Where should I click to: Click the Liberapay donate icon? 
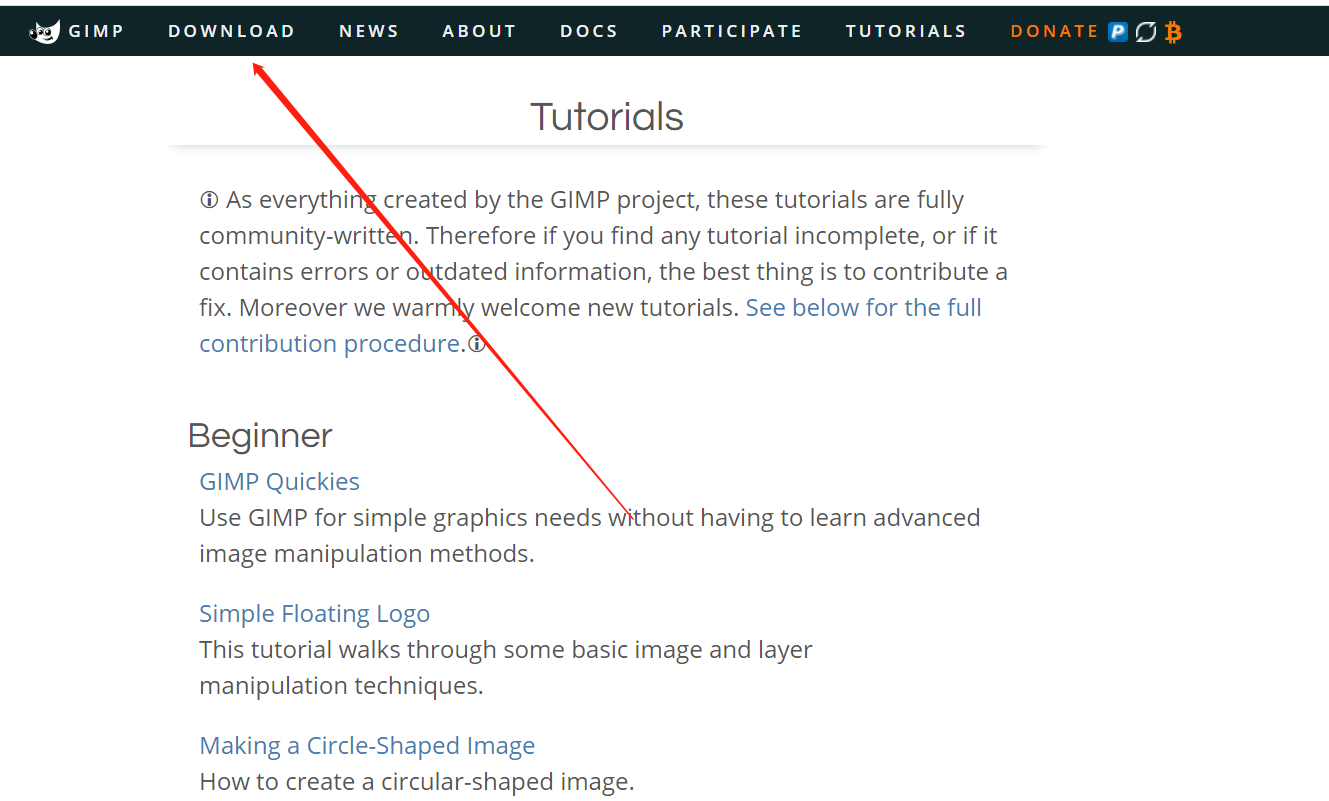[1146, 32]
